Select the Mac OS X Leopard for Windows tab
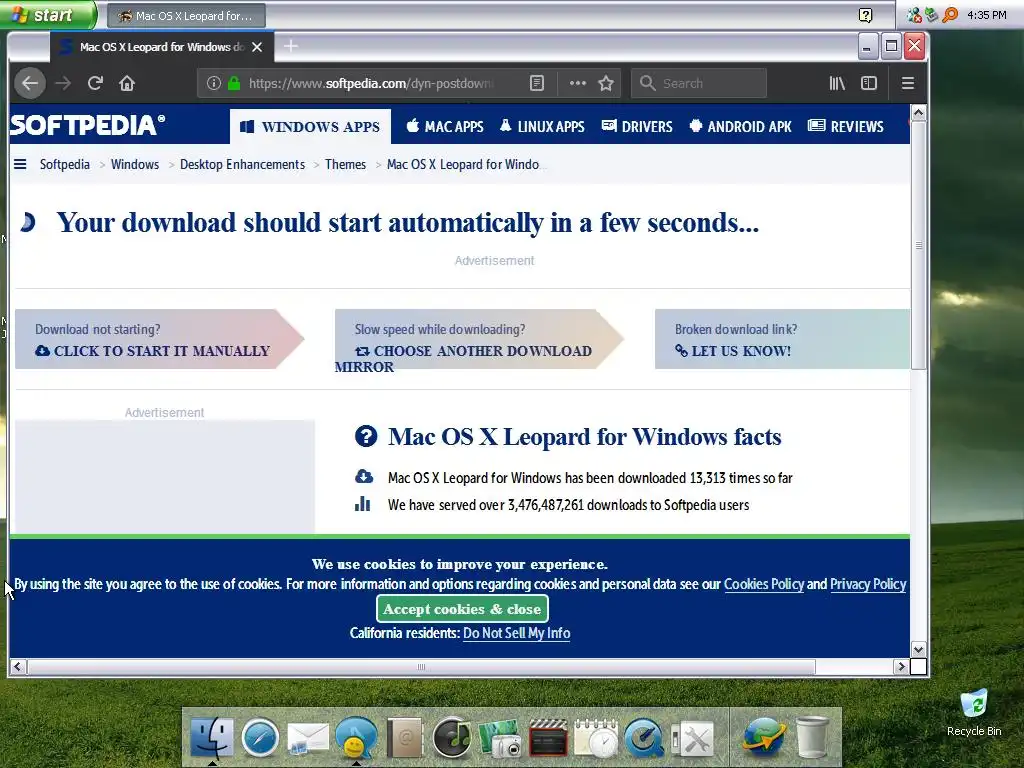 click(162, 47)
